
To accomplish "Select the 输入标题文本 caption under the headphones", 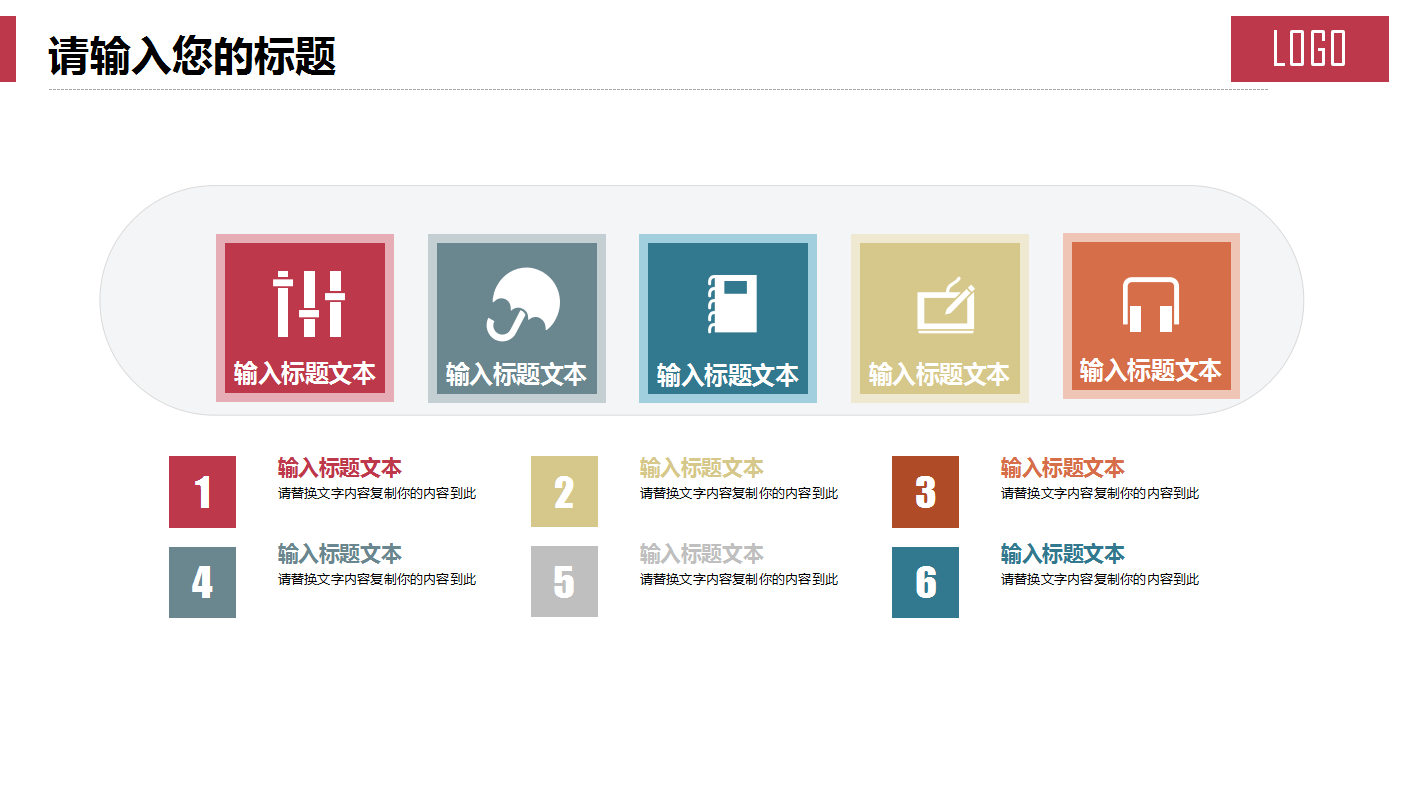I will (1150, 371).
